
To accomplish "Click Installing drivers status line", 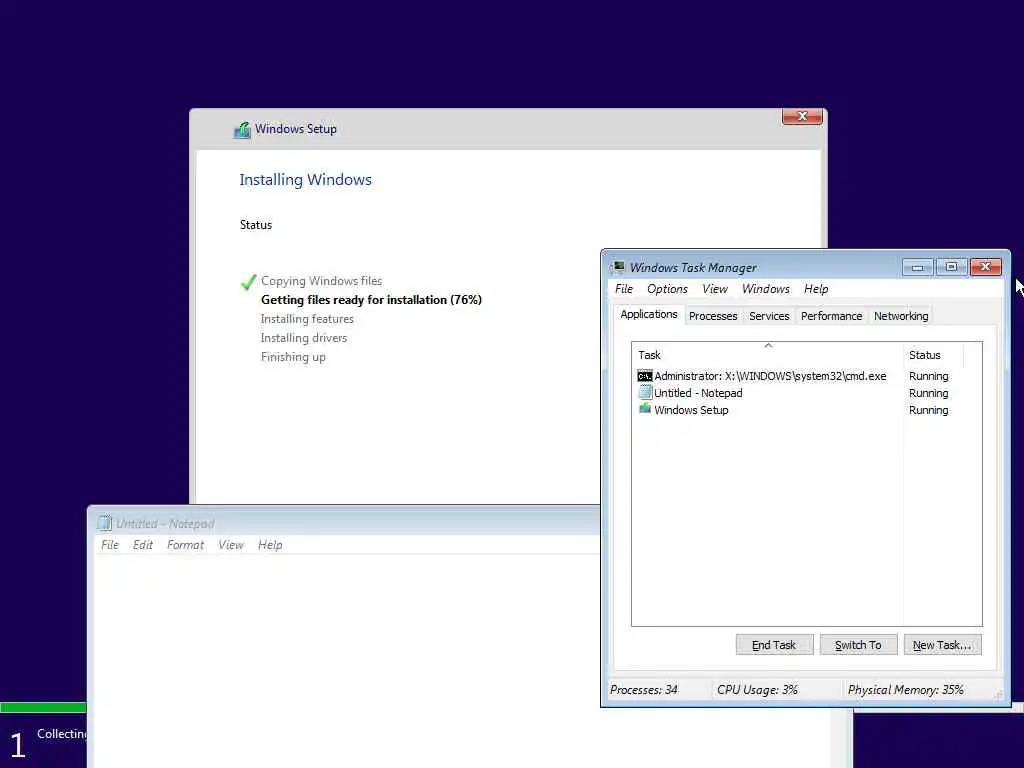I will (x=304, y=338).
